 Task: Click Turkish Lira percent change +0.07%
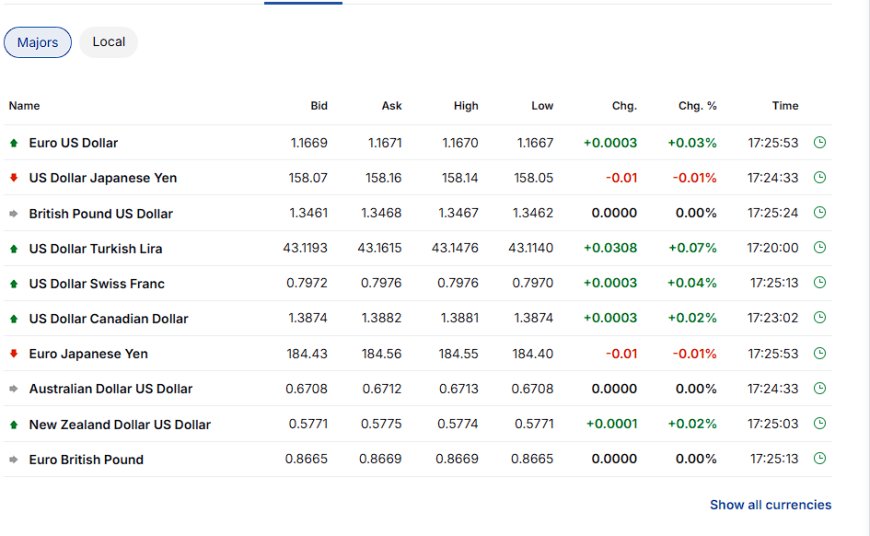(692, 247)
